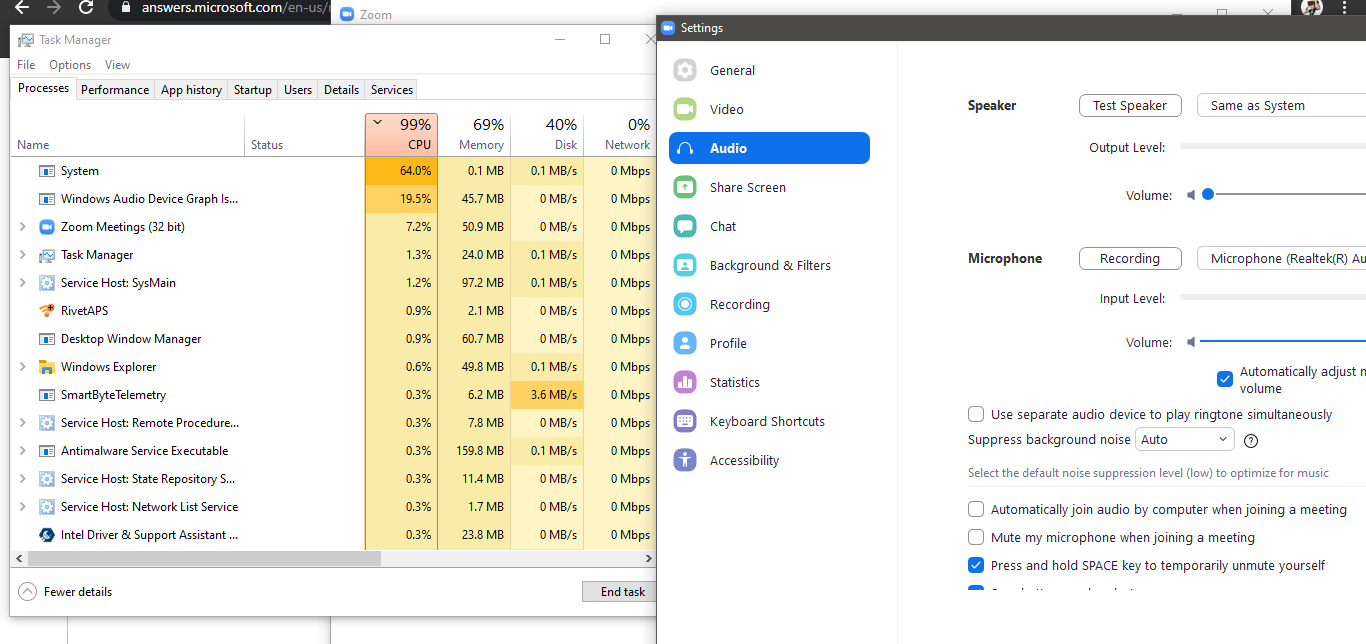Expand Service Host: Remote Procedure row
The width and height of the screenshot is (1366, 644).
[x=23, y=423]
